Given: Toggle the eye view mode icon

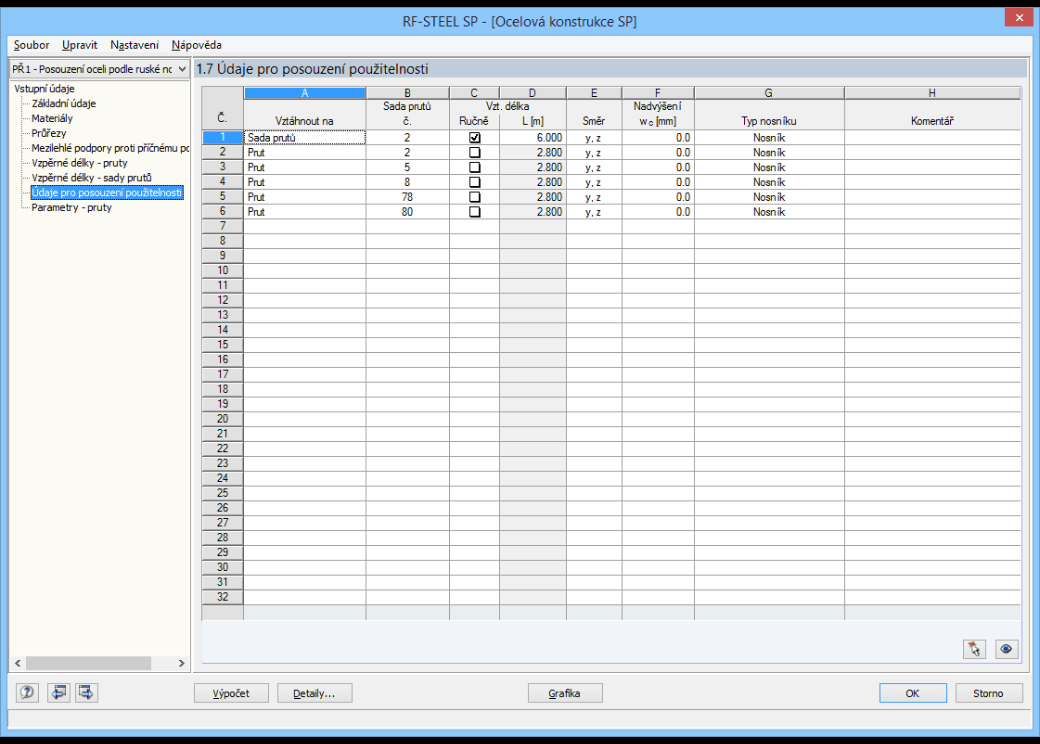Looking at the screenshot, I should tap(1006, 649).
